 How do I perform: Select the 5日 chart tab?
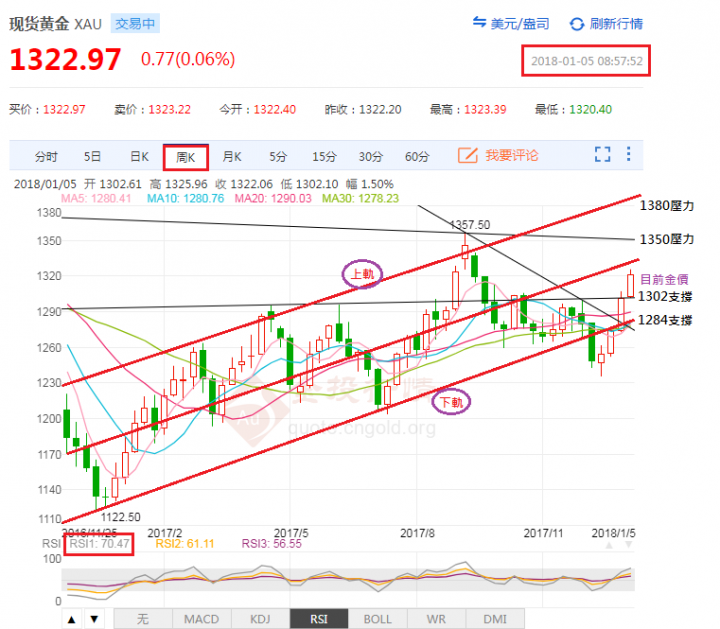(x=92, y=157)
